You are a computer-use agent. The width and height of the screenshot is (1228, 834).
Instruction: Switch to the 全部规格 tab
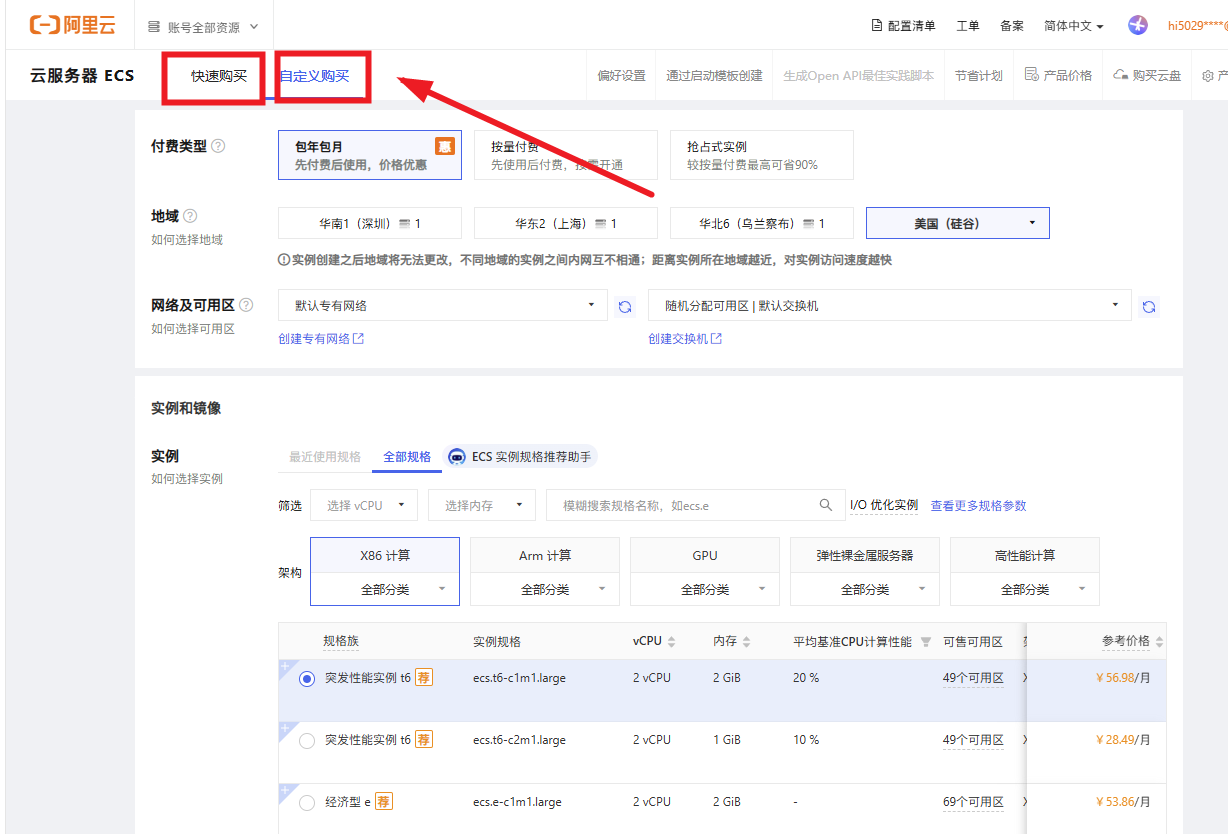[x=407, y=457]
